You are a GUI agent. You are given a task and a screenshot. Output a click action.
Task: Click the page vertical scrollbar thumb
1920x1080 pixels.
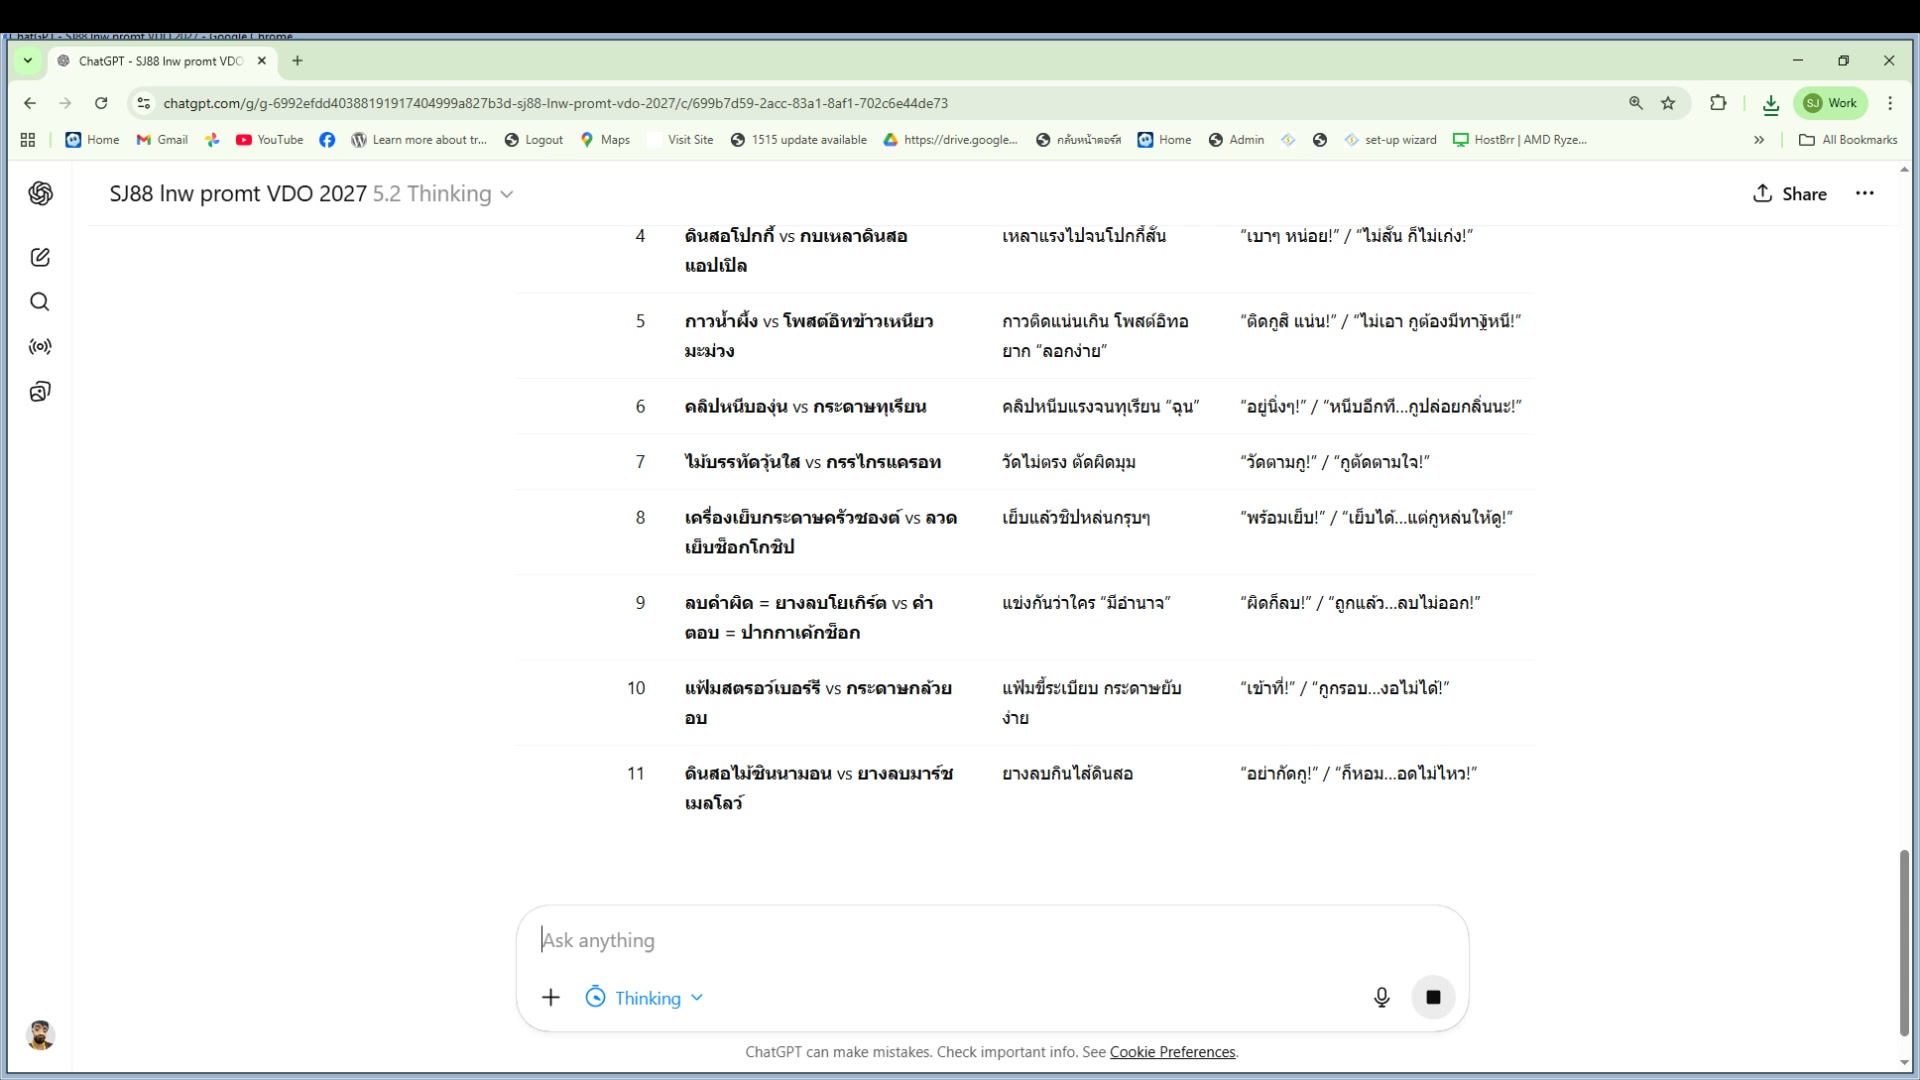point(1904,942)
